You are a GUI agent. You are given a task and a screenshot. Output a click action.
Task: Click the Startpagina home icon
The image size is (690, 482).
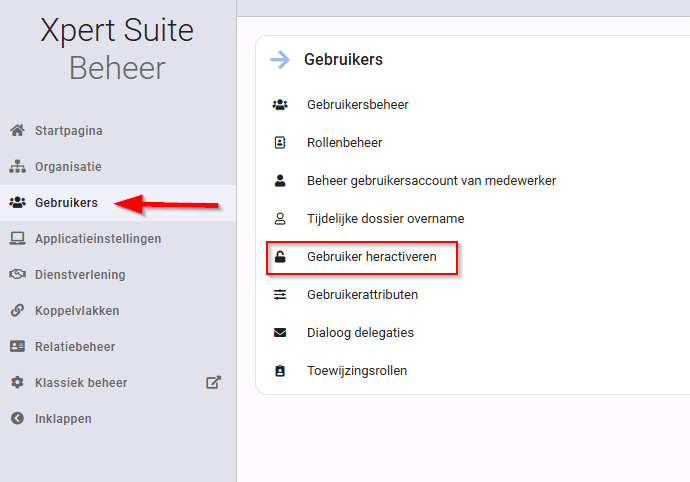coord(18,130)
